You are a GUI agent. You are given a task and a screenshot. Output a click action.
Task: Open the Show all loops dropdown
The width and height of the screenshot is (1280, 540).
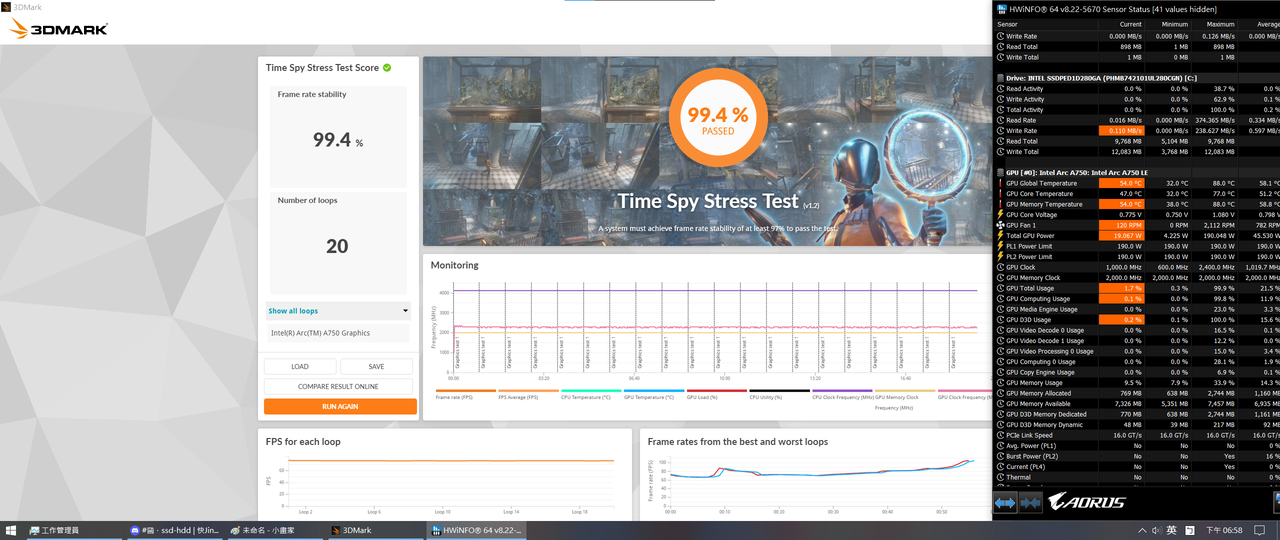[x=338, y=311]
